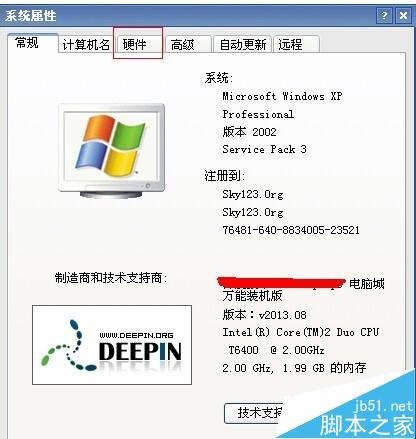Image resolution: width=416 pixels, height=439 pixels.
Task: Click the jb51.net watermark text
Action: click(383, 406)
